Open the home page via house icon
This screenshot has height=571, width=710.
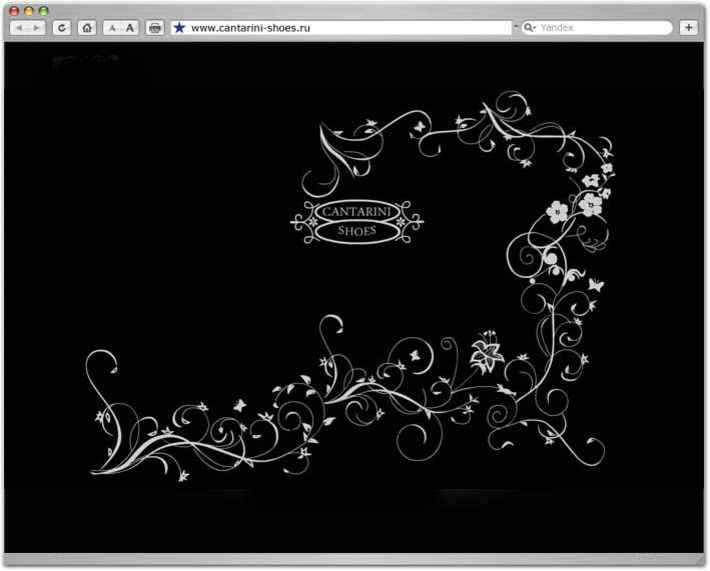87,28
